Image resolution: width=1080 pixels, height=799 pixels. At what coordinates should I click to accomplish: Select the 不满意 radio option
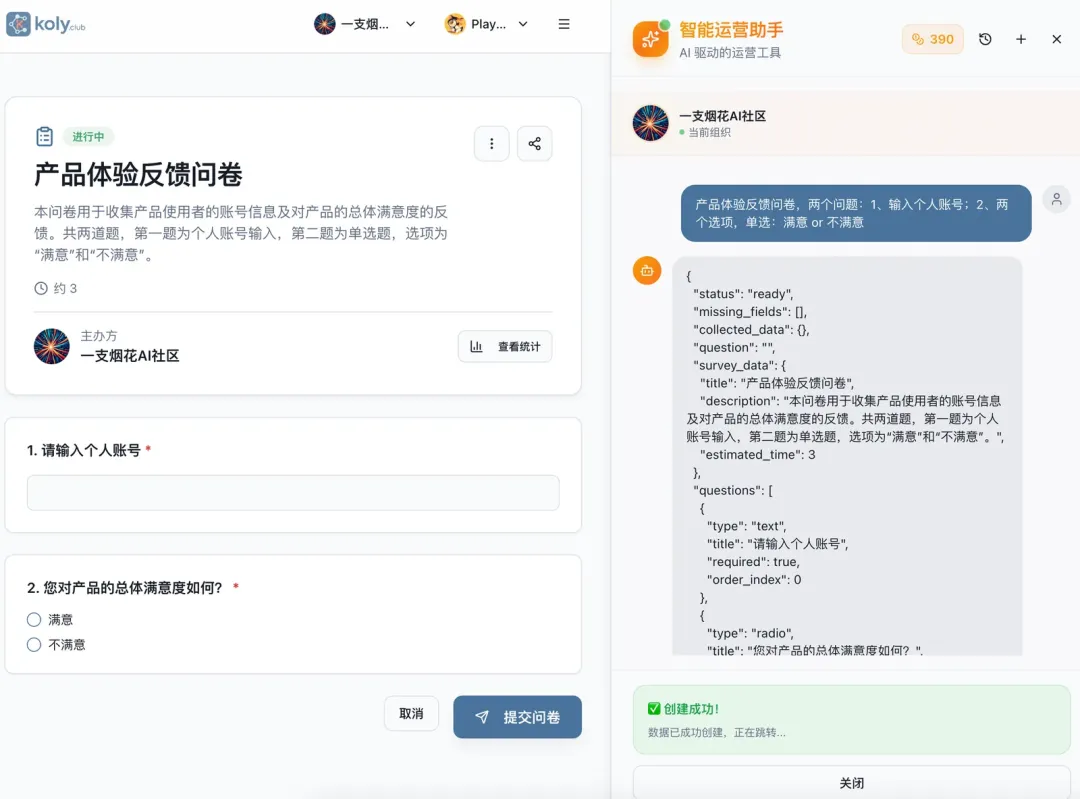34,644
